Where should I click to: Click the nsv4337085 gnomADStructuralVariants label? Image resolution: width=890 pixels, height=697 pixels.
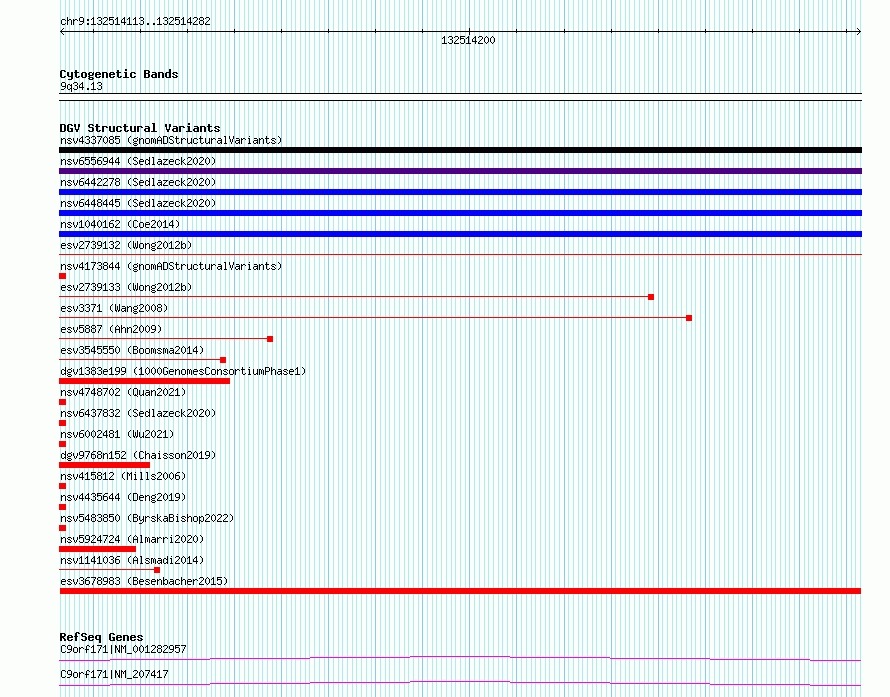click(x=171, y=140)
